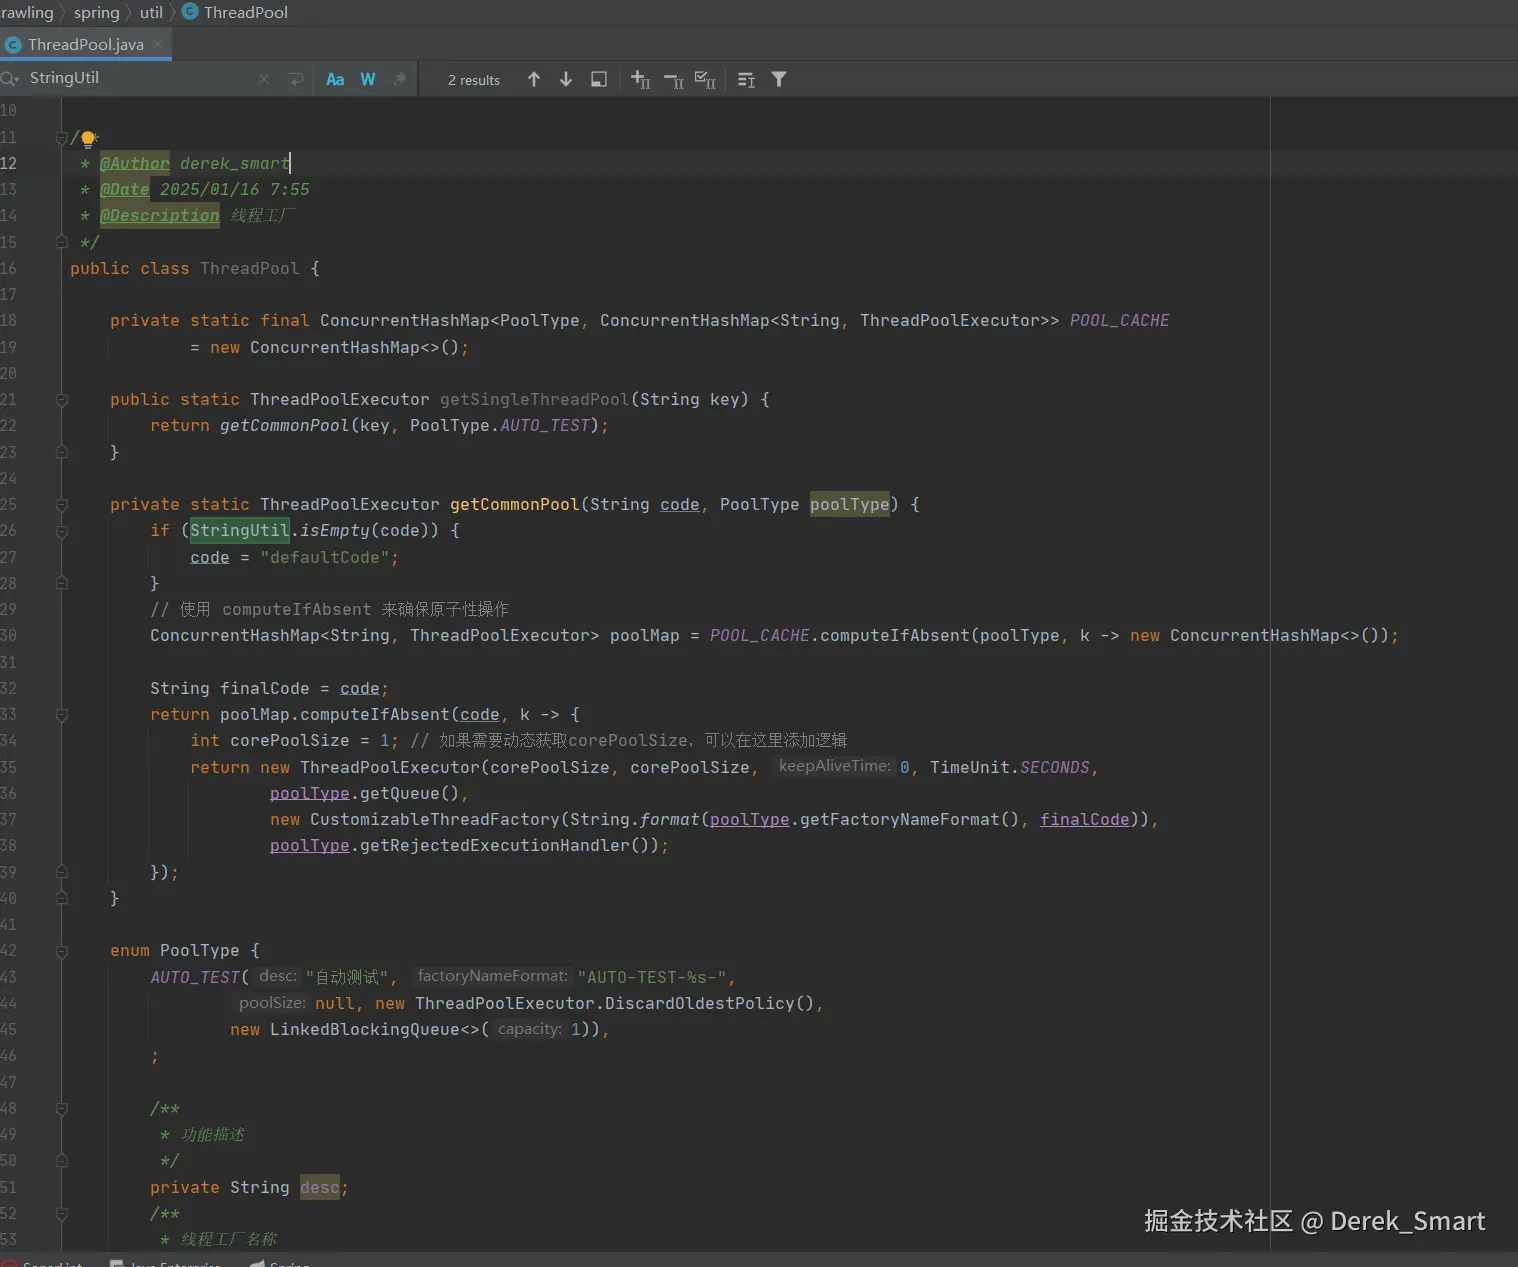Image resolution: width=1518 pixels, height=1267 pixels.
Task: Click CustomizableThreadFactory on line 37
Action: click(x=435, y=820)
